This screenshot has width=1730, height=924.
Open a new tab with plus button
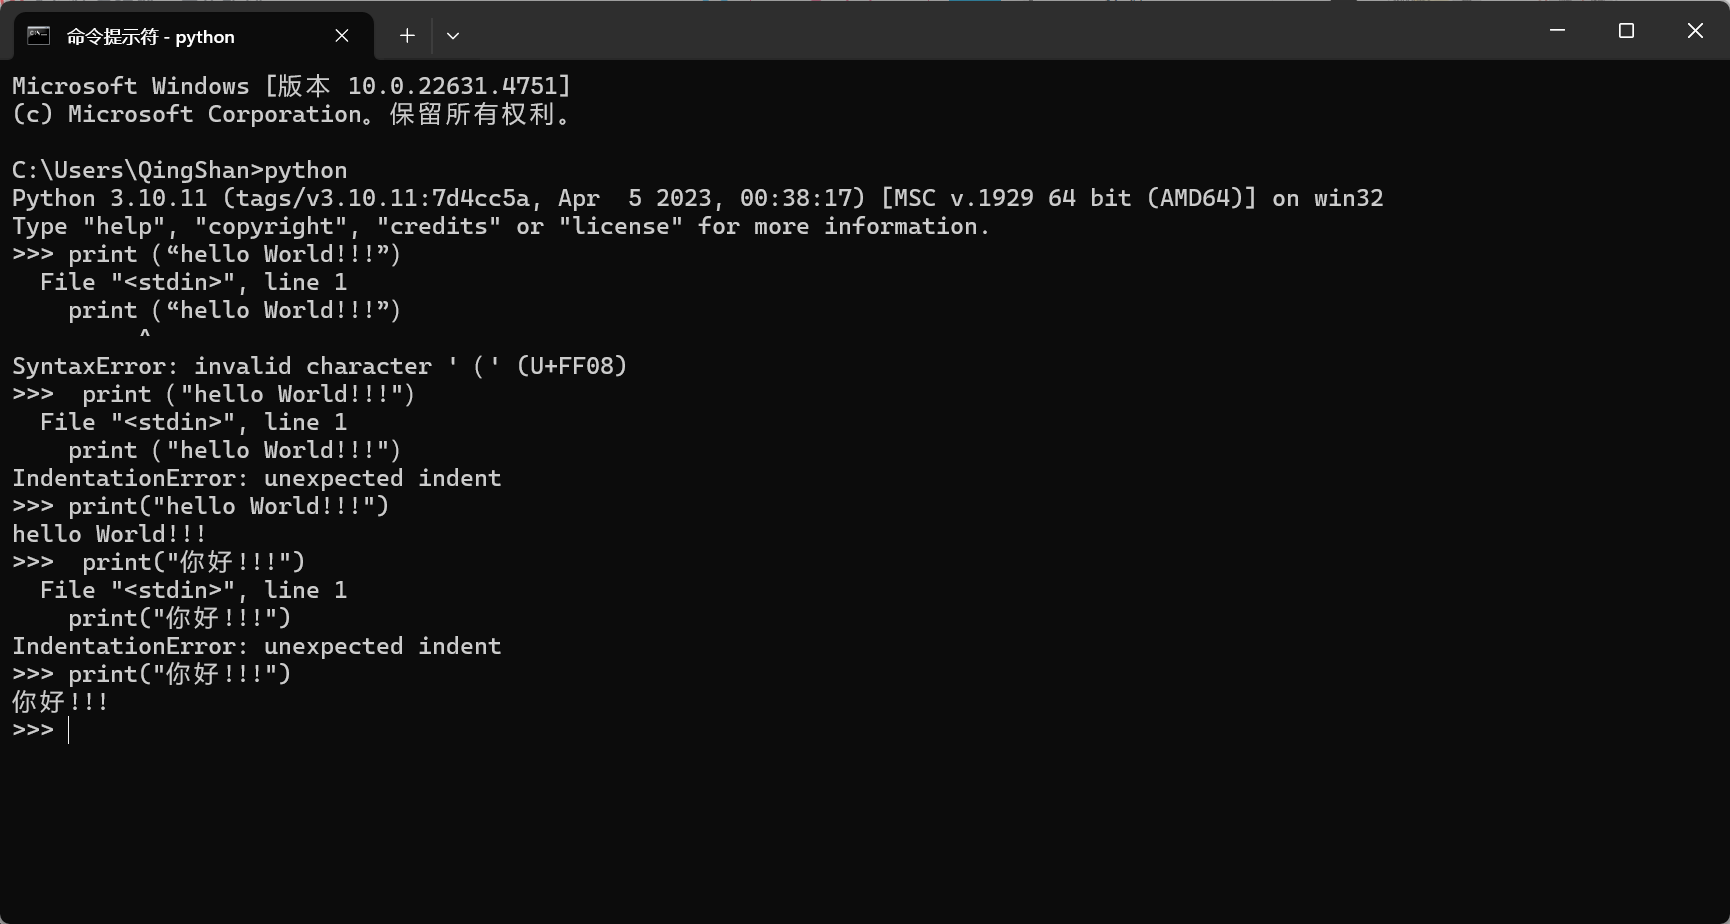pyautogui.click(x=407, y=36)
